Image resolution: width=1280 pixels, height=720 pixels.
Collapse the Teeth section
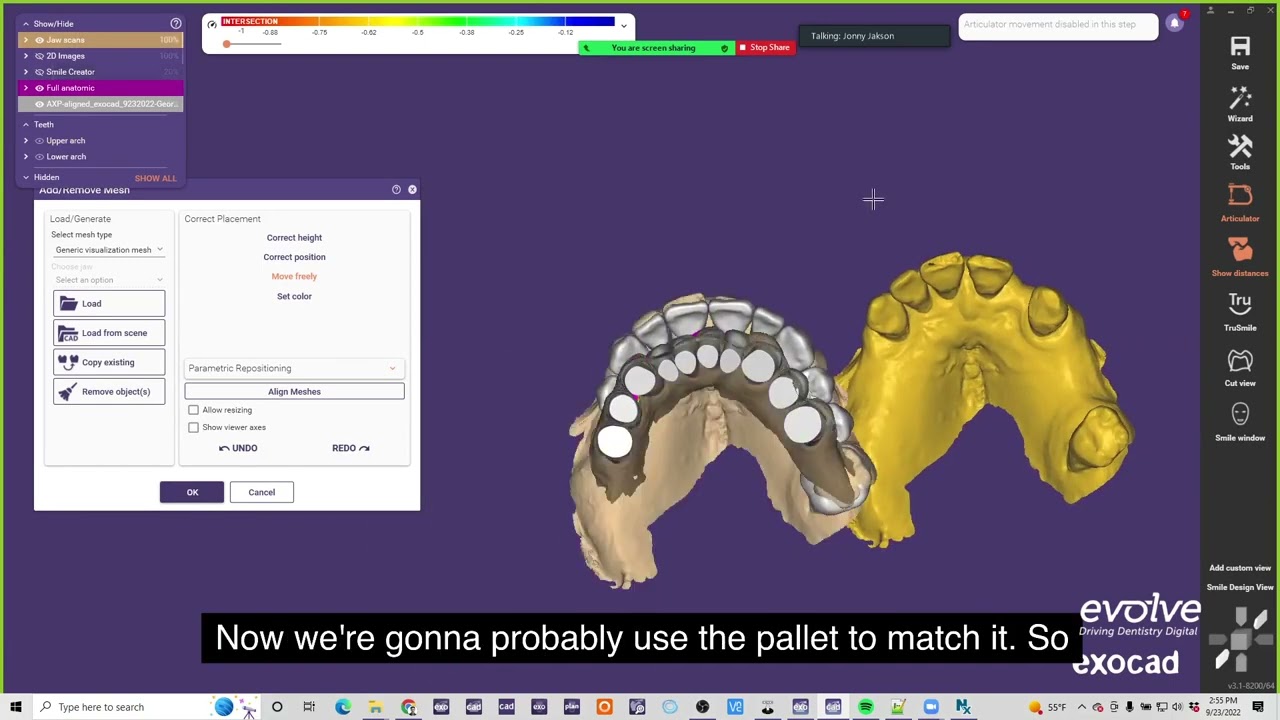[26, 125]
